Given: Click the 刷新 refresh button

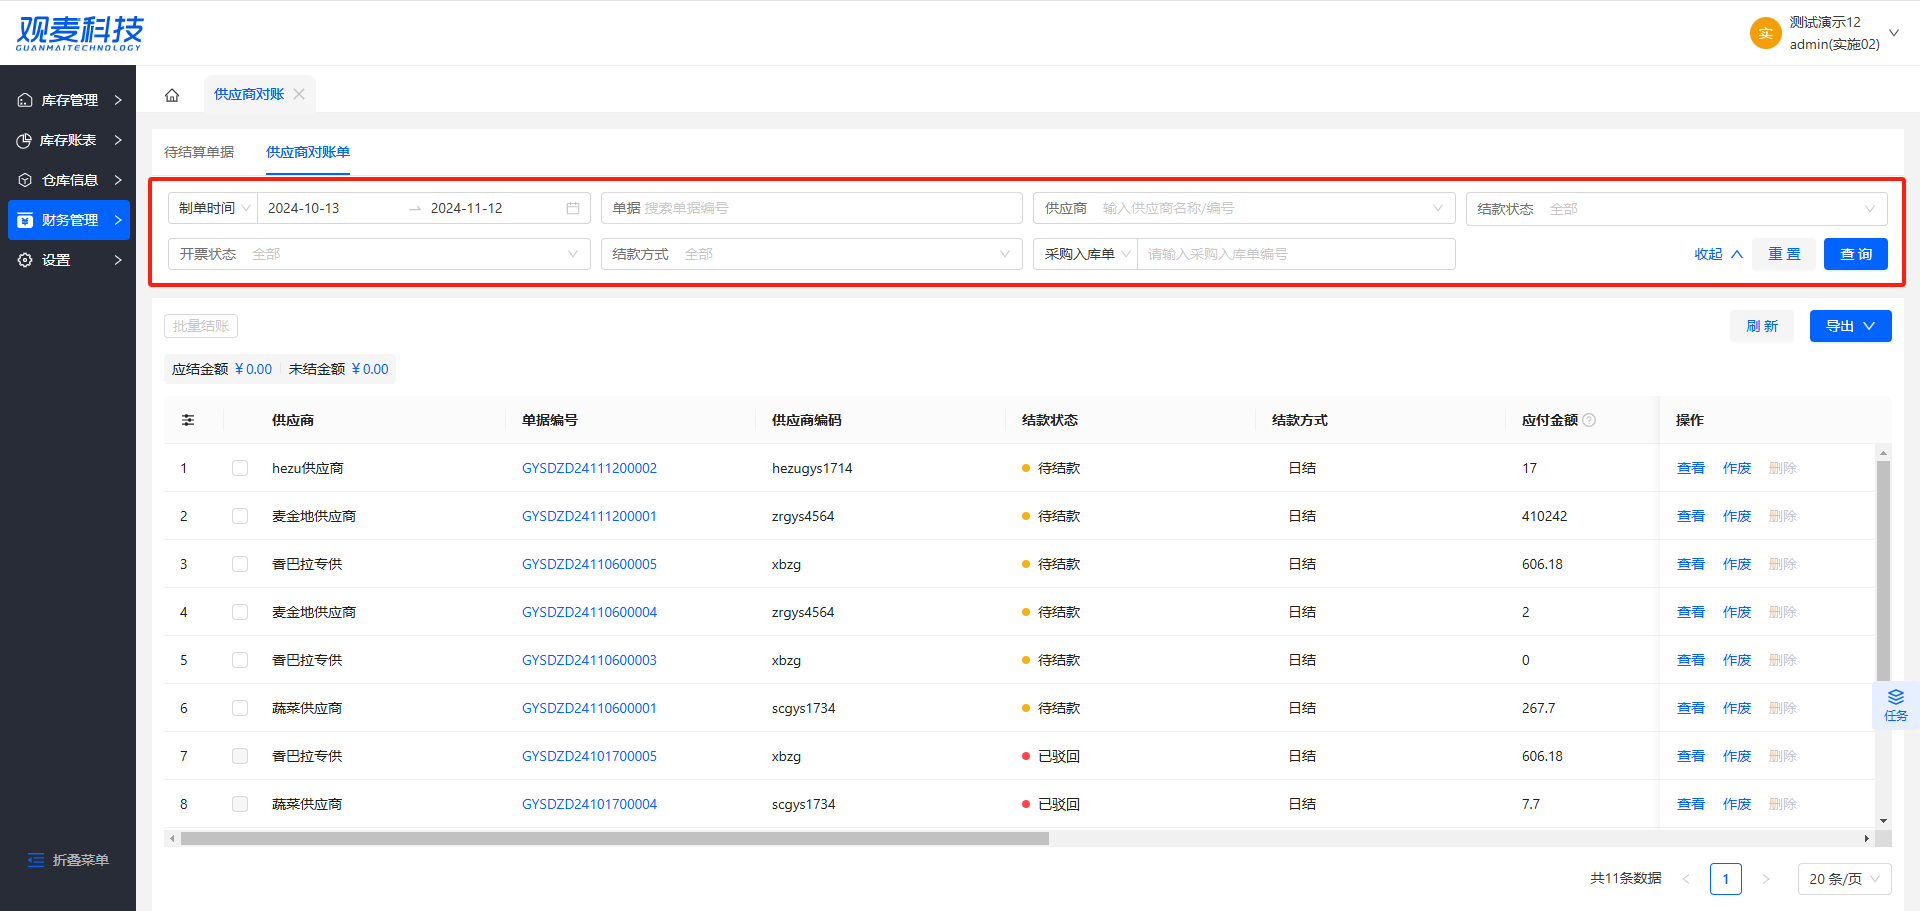Looking at the screenshot, I should [x=1761, y=326].
